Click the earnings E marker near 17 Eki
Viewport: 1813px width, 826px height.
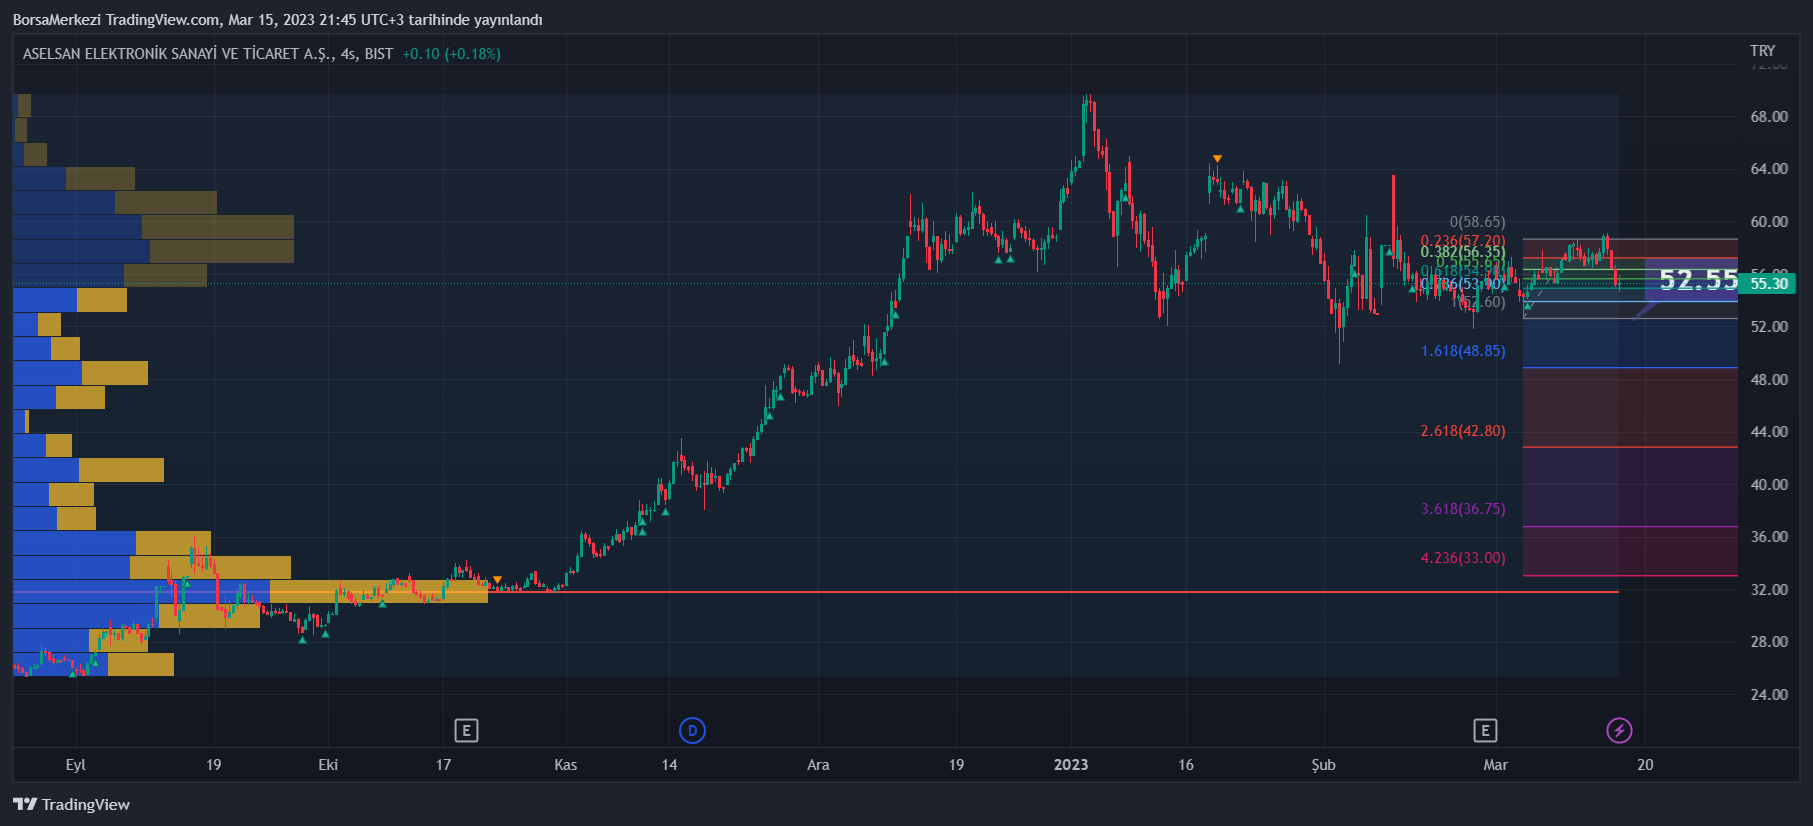coord(466,731)
